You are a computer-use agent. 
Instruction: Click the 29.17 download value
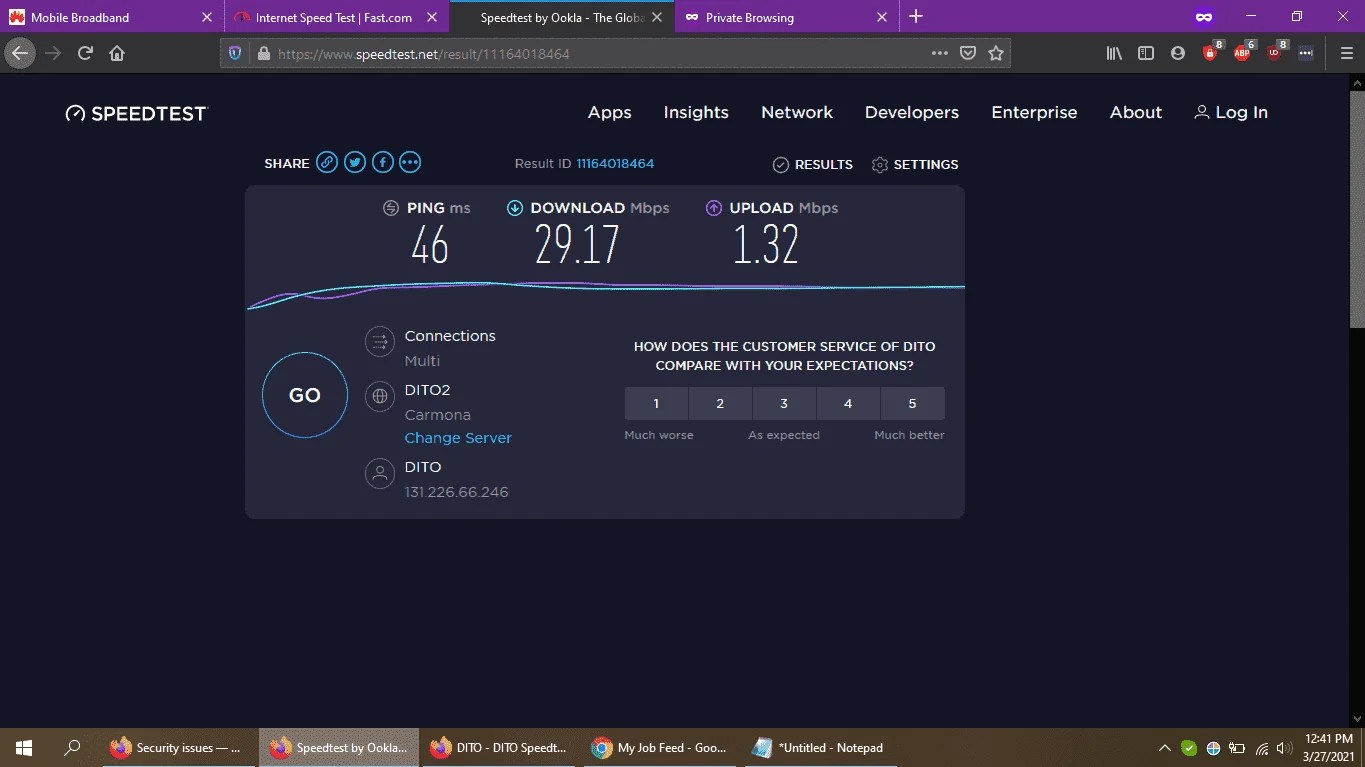[x=577, y=245]
